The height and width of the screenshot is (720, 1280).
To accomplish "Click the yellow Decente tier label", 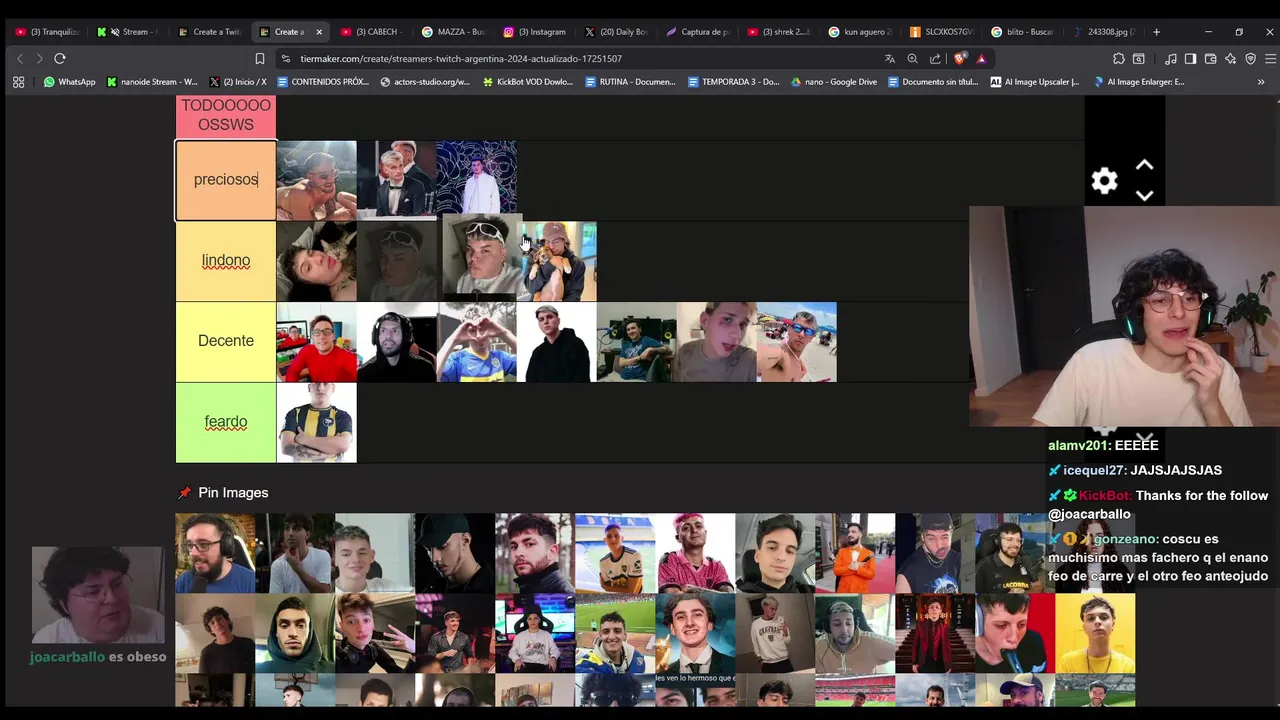I will (226, 341).
